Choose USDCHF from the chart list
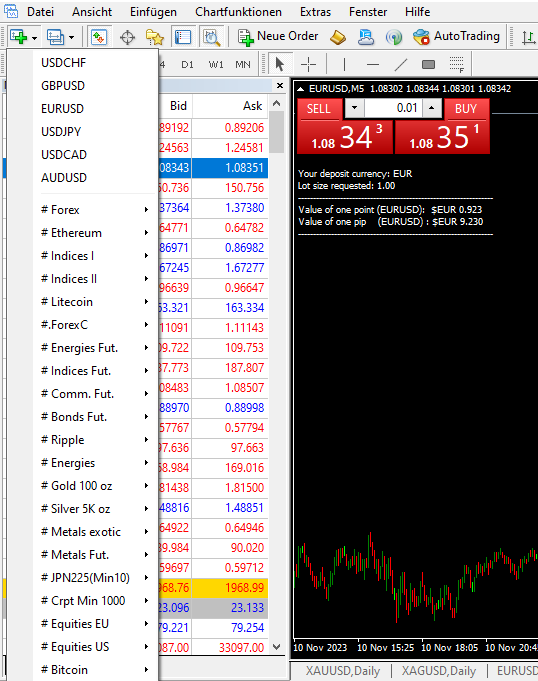This screenshot has width=538, height=681. click(x=83, y=63)
